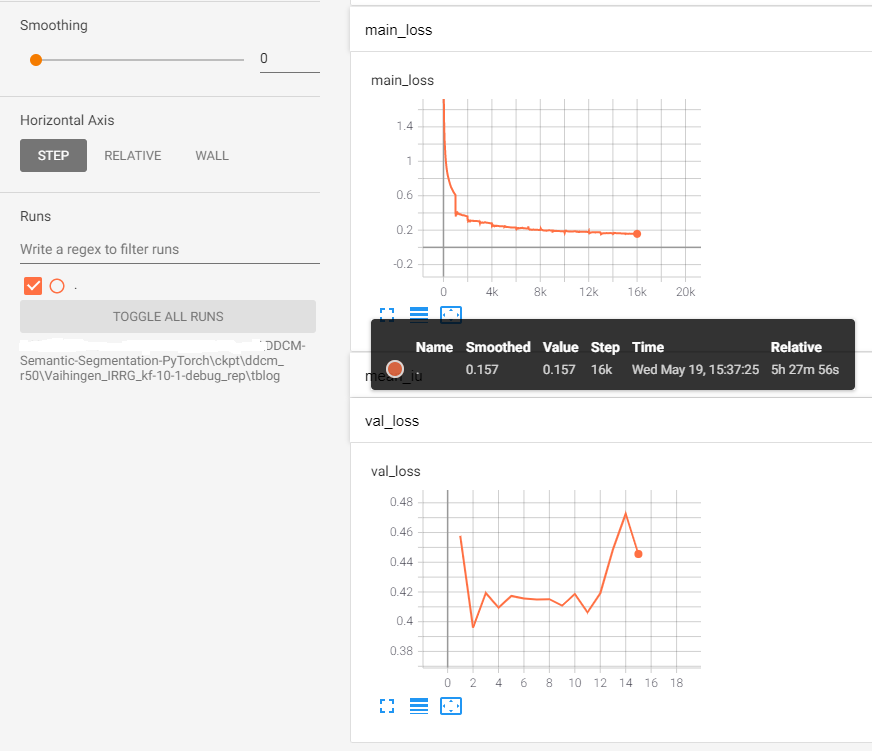Image resolution: width=872 pixels, height=751 pixels.
Task: Expand the val_loss chart to full size
Action: 387,706
